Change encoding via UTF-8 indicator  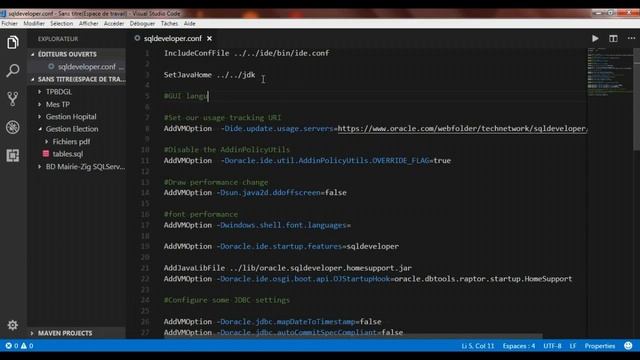pos(552,346)
